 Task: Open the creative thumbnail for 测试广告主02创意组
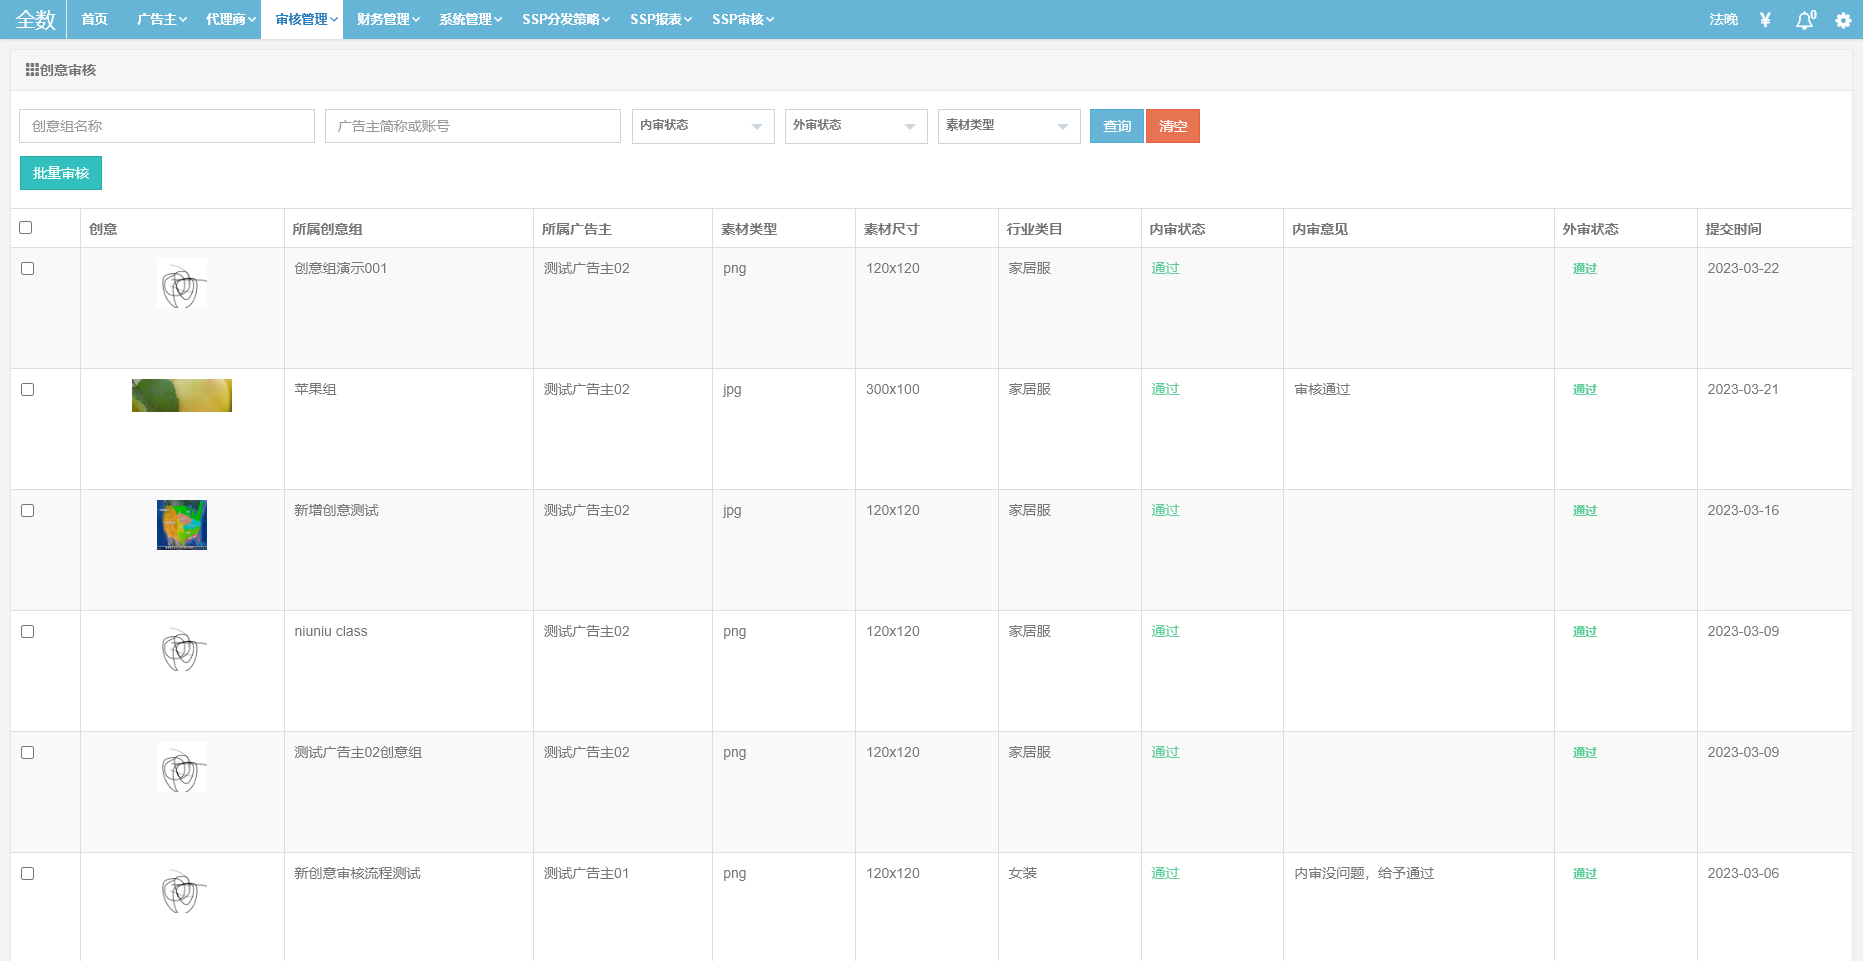pos(182,768)
